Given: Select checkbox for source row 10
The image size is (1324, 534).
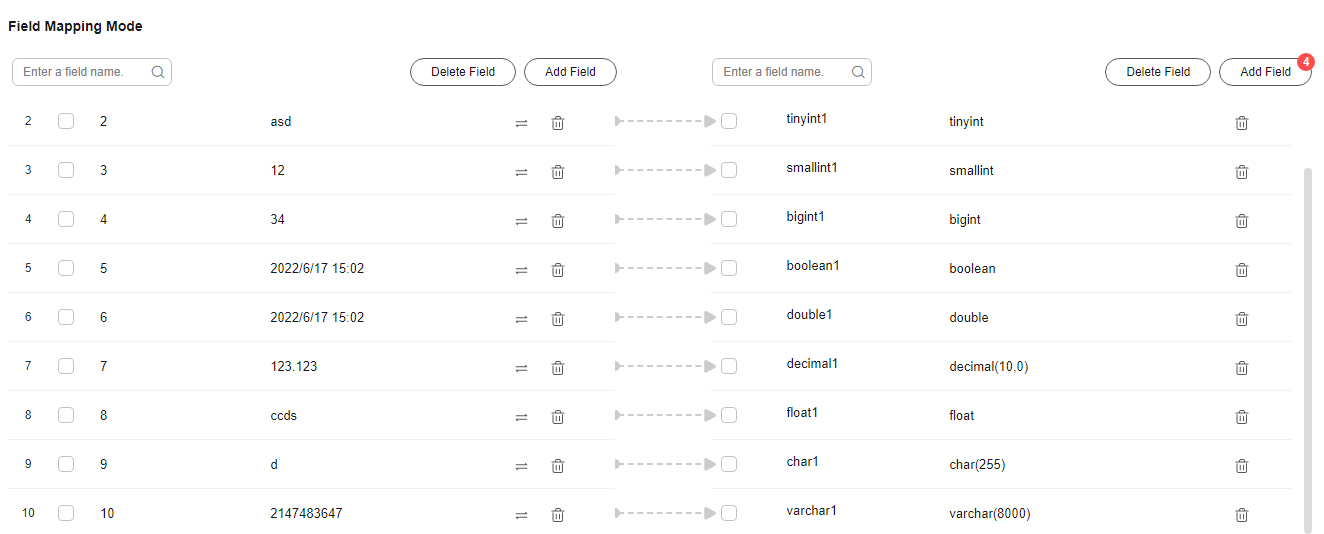Looking at the screenshot, I should tap(66, 513).
